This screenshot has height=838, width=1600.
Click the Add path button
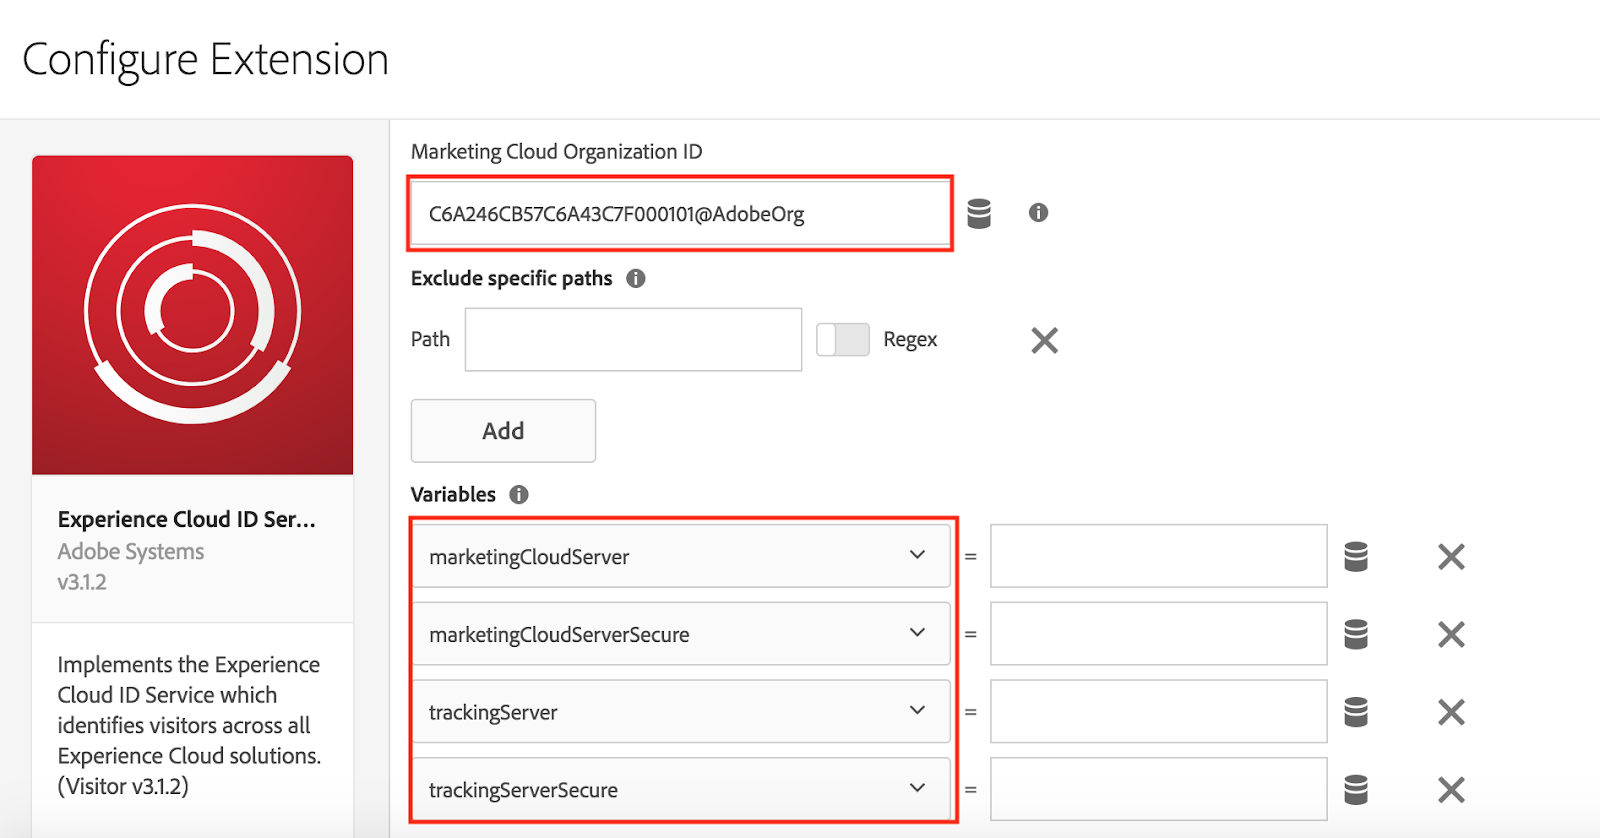coord(503,431)
